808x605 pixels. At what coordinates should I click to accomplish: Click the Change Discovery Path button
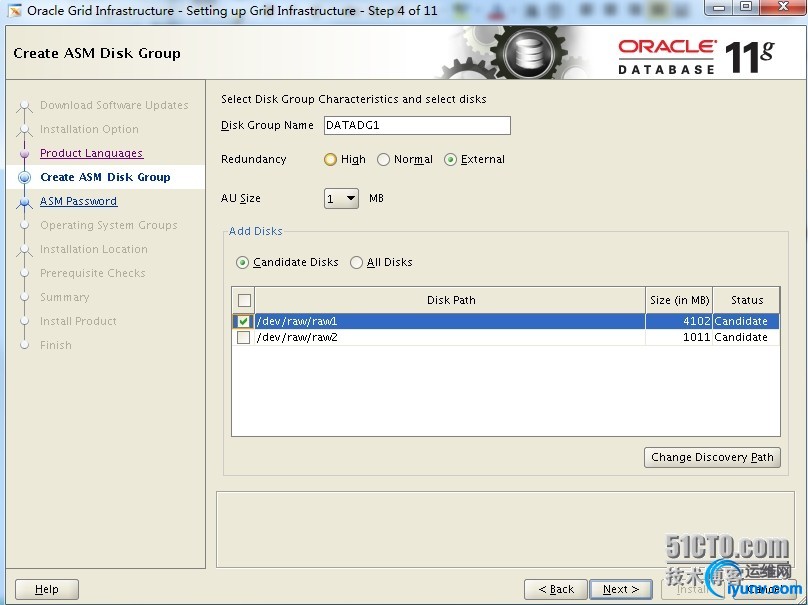pos(712,458)
